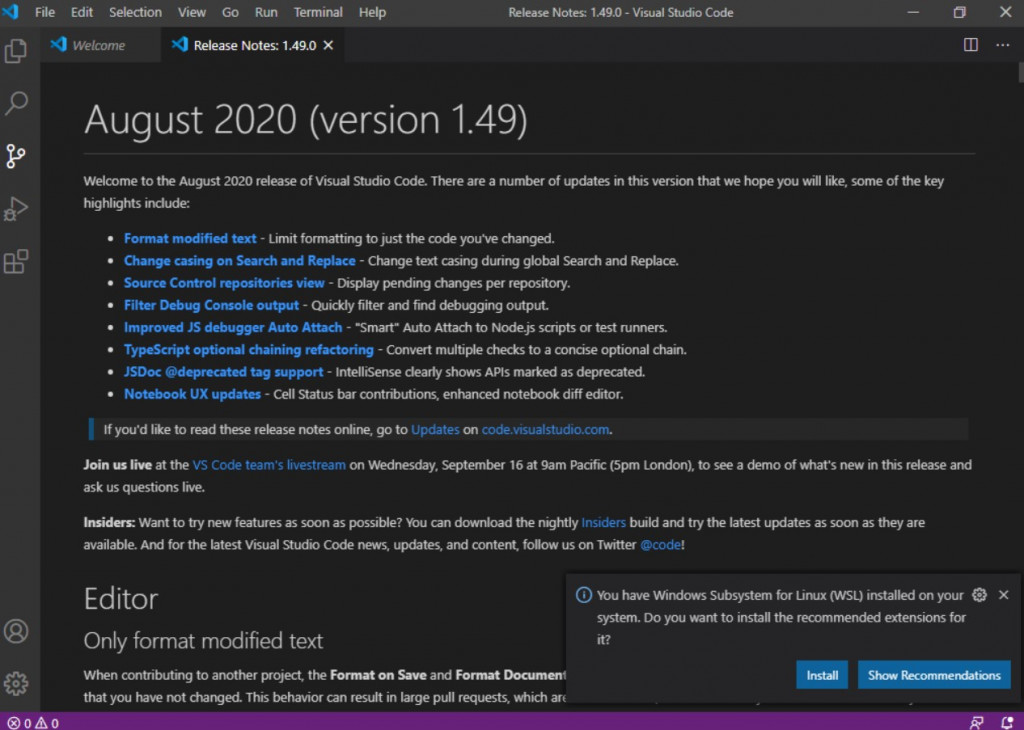
Task: Click the feedback icon in status bar
Action: (976, 723)
